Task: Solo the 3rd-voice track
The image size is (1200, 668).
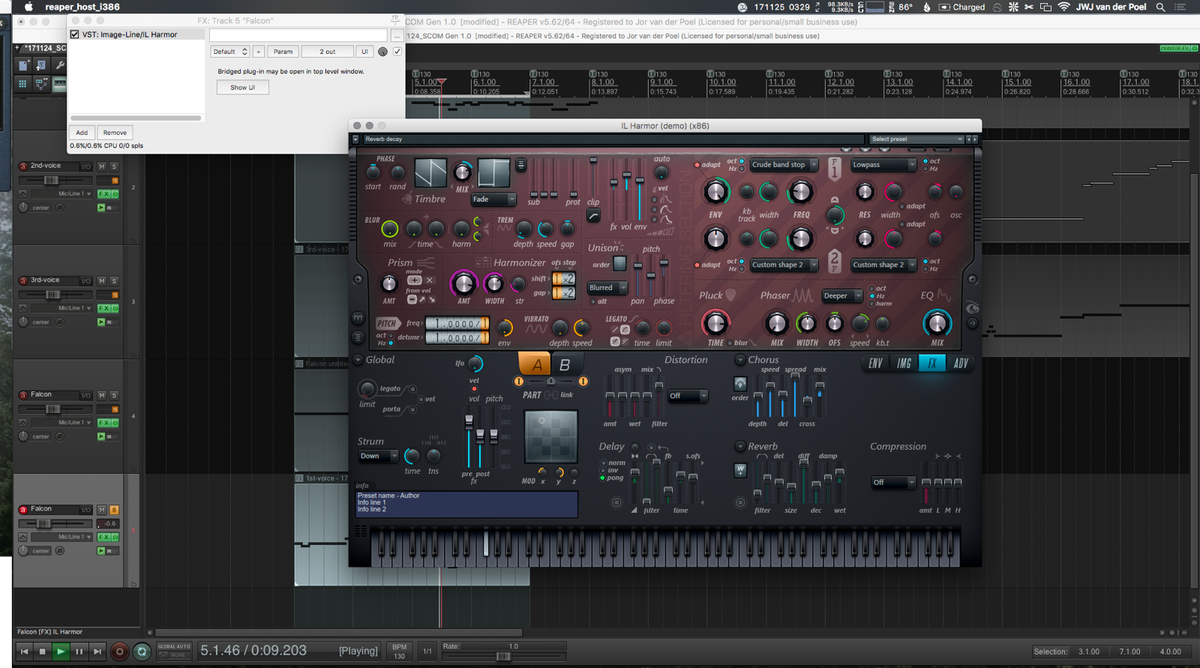Action: (x=114, y=280)
